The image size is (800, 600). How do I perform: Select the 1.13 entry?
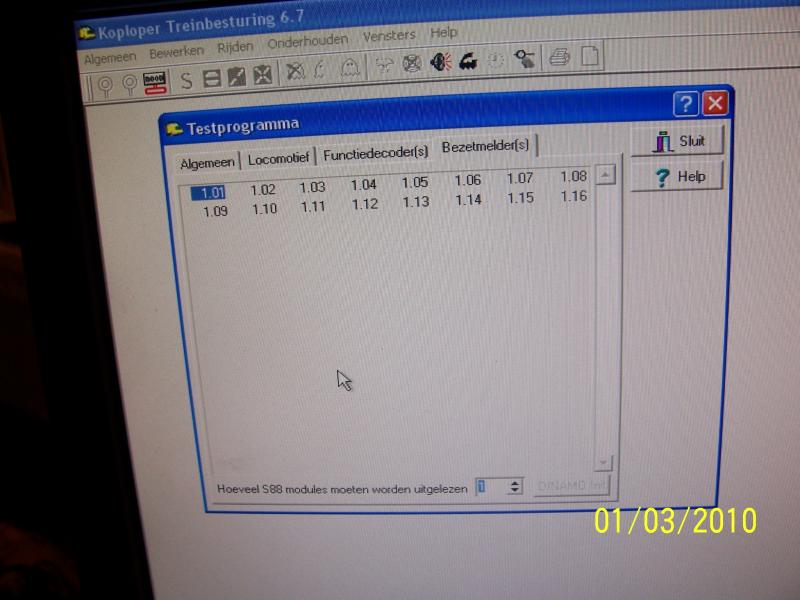tap(416, 202)
